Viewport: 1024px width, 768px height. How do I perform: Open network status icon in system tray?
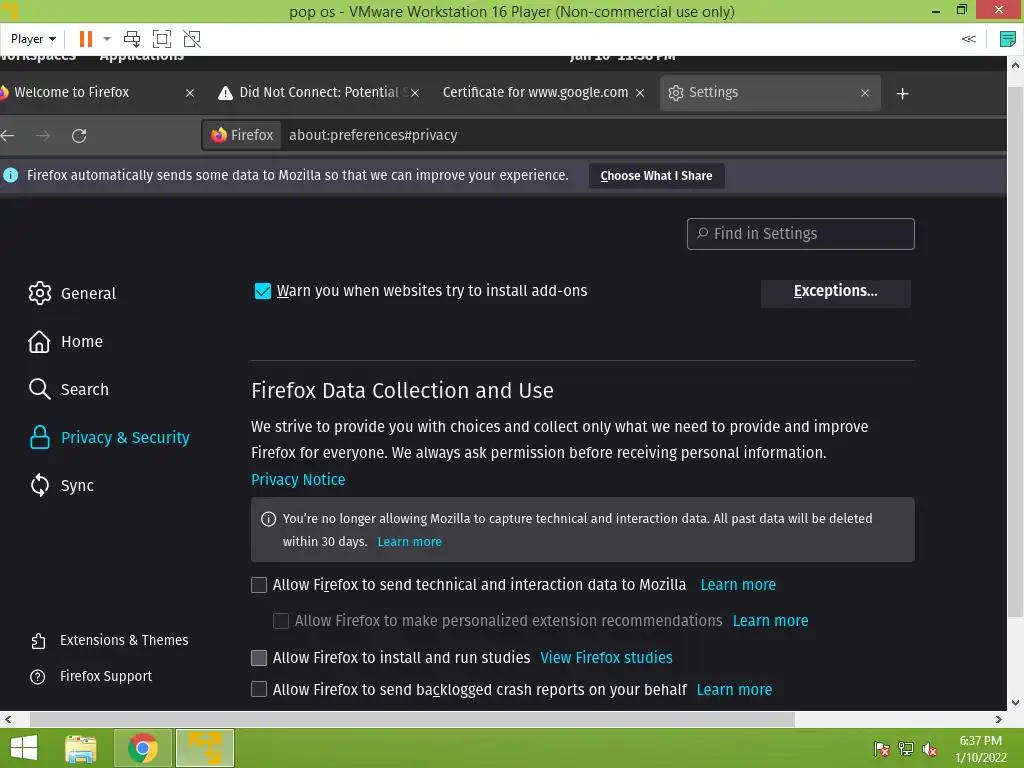point(906,748)
